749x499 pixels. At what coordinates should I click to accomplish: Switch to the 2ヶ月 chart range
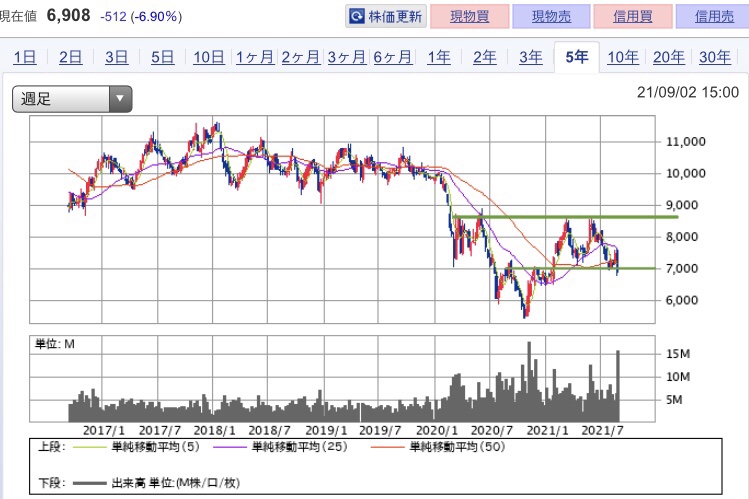300,57
